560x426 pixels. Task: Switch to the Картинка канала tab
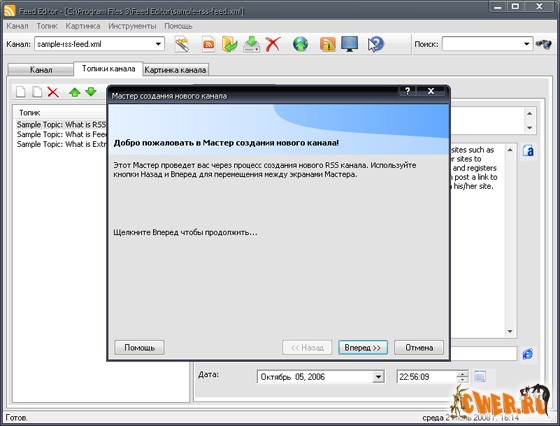[175, 70]
